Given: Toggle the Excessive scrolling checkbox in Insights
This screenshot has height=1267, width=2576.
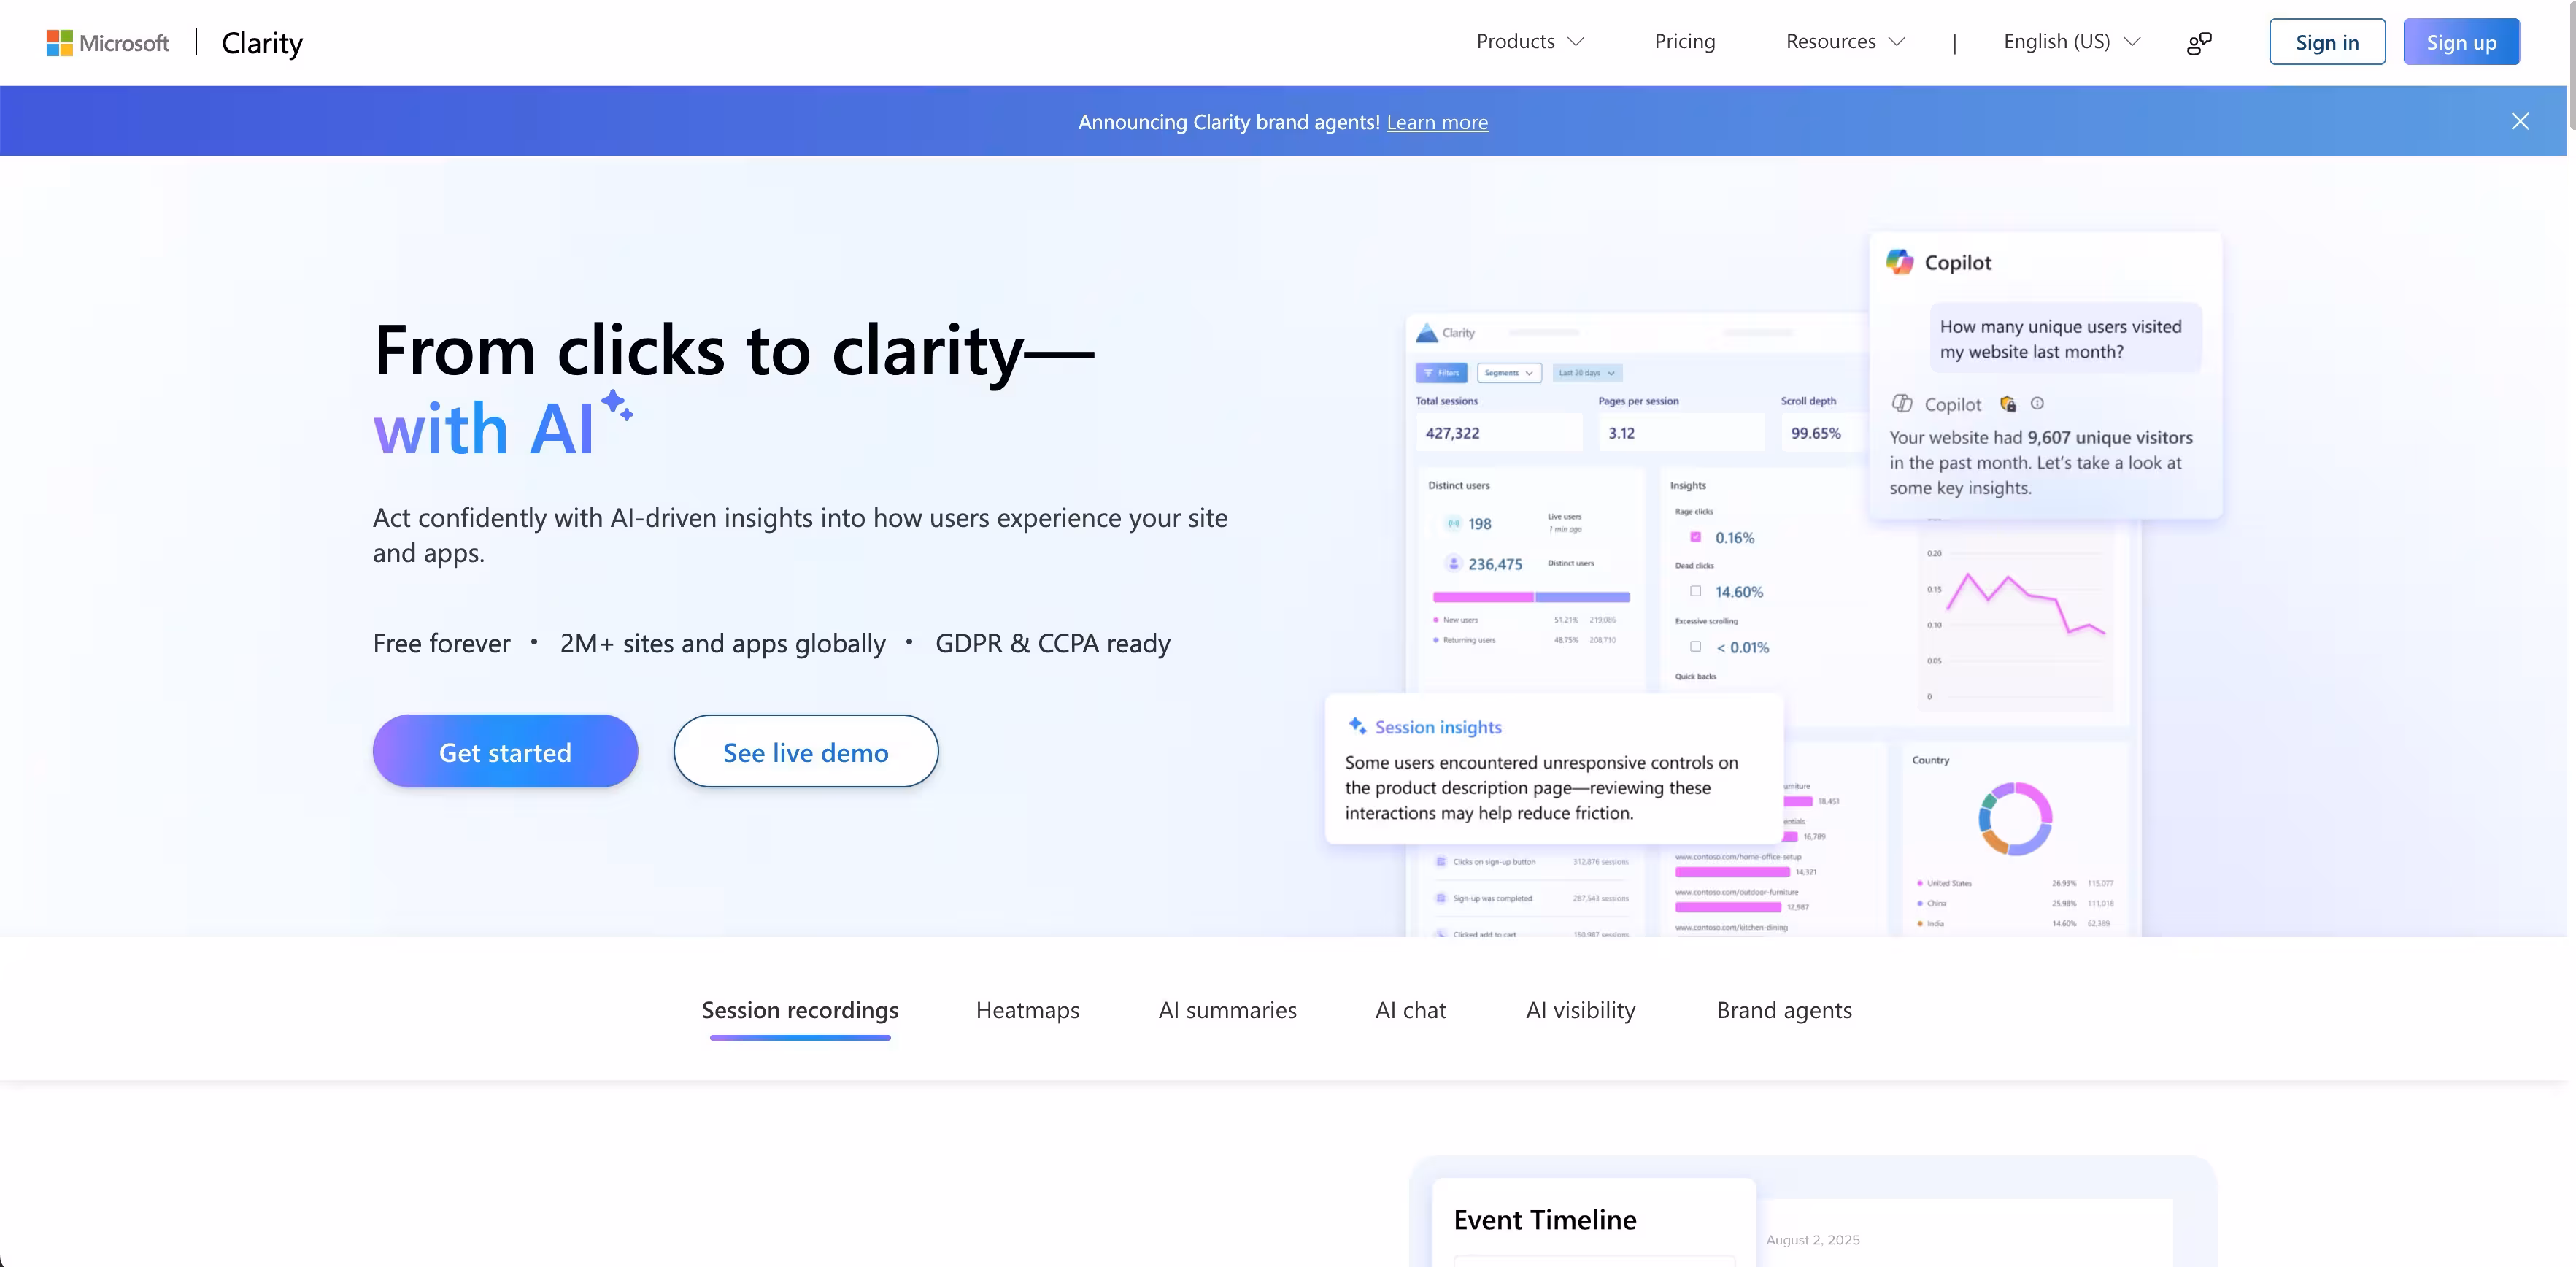Looking at the screenshot, I should point(1695,646).
